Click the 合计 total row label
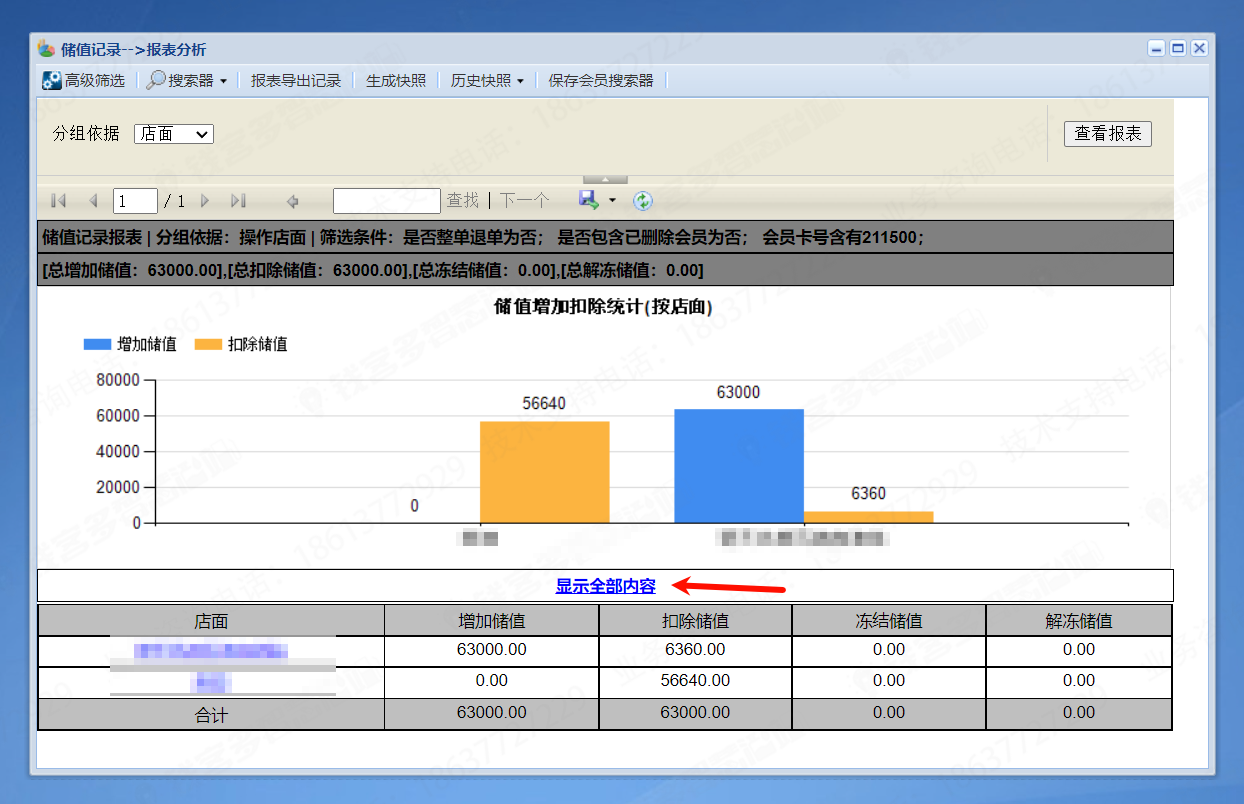 [211, 715]
